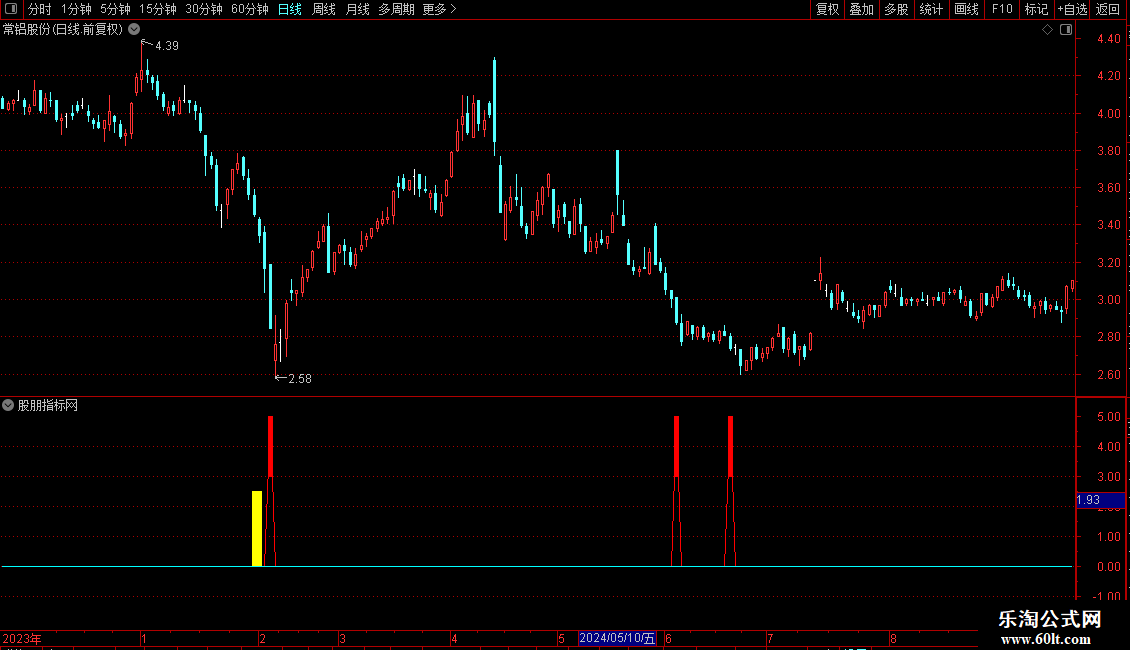The image size is (1130, 650).
Task: Click month 8 label on time axis
Action: tap(893, 639)
